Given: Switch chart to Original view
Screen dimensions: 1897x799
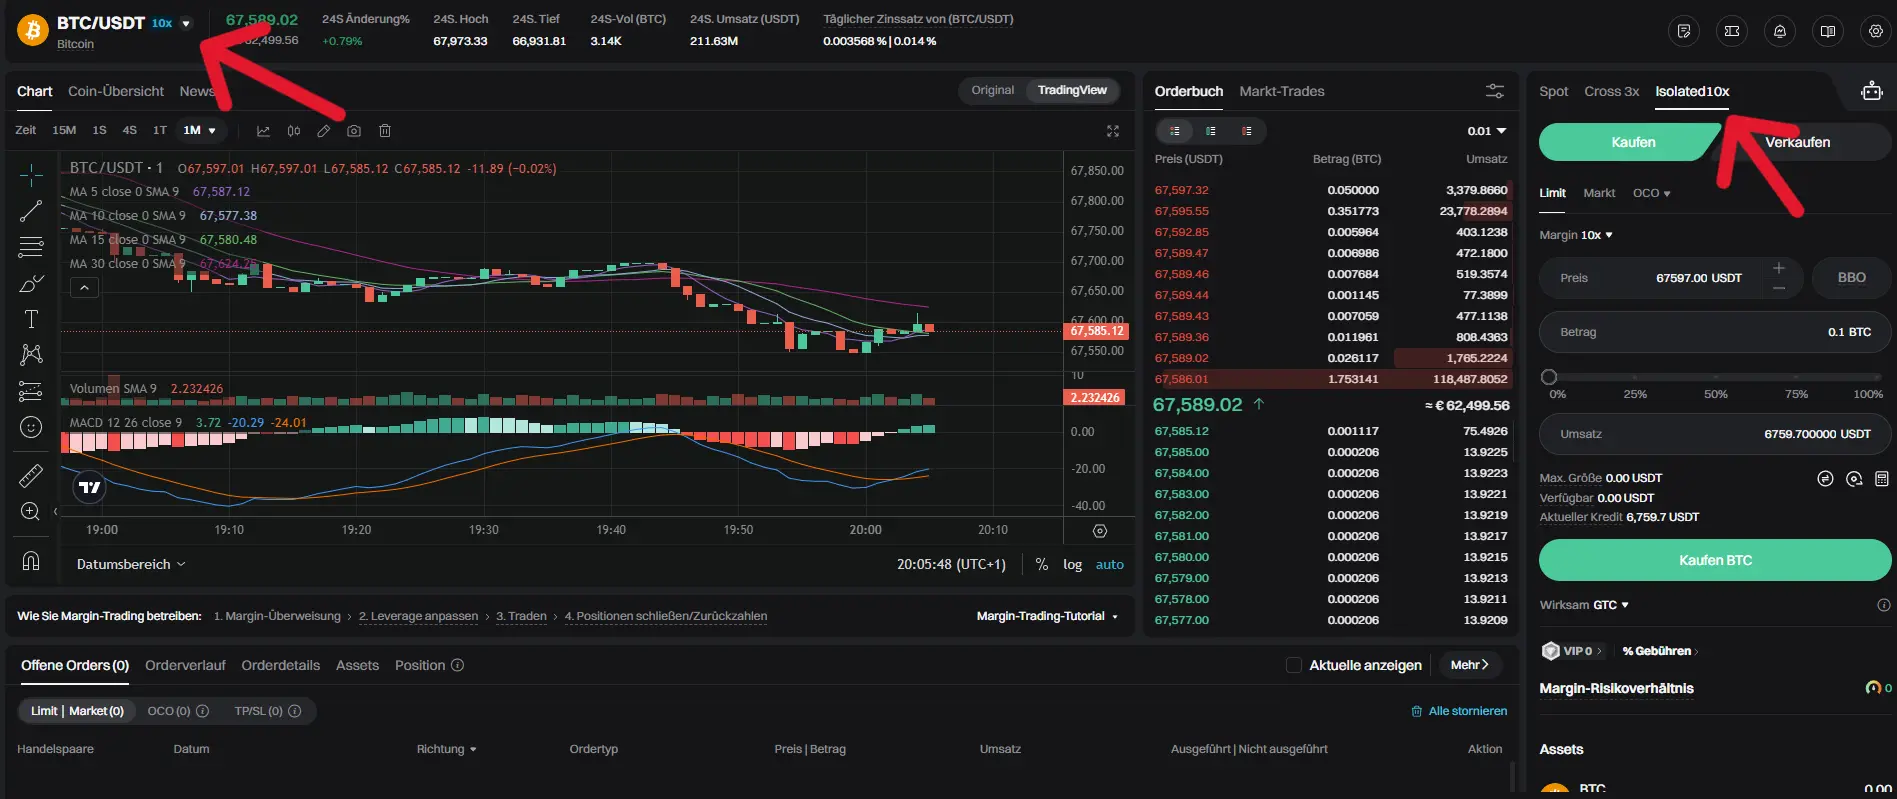Looking at the screenshot, I should pos(992,91).
